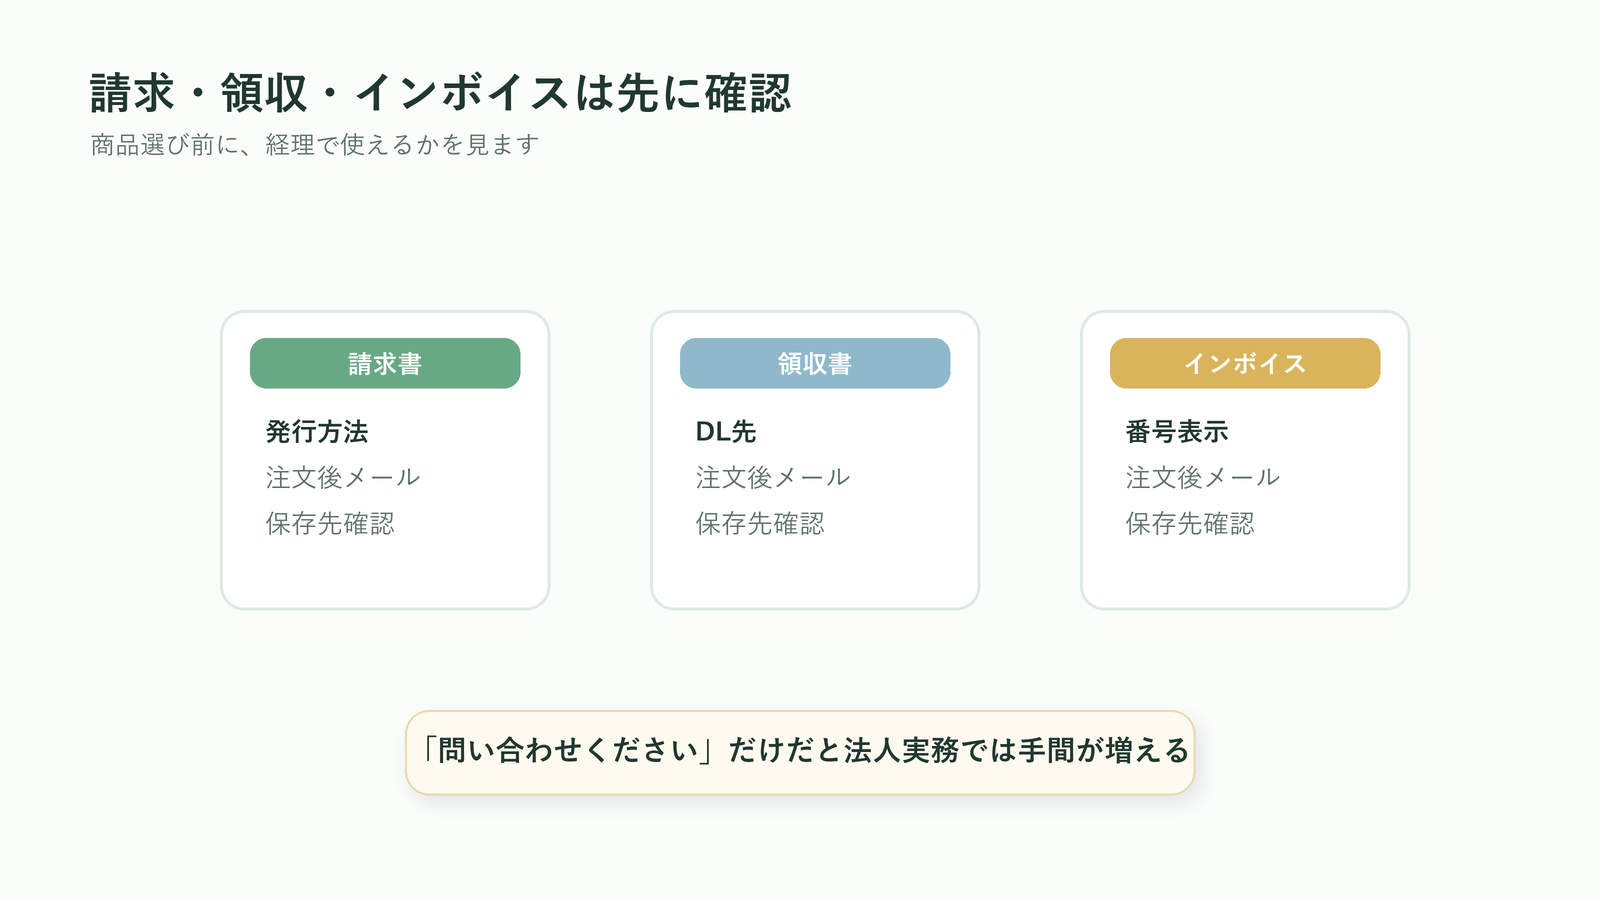1600x900 pixels.
Task: Click the empty bottom area of the インボイス card
Action: pos(1245,574)
